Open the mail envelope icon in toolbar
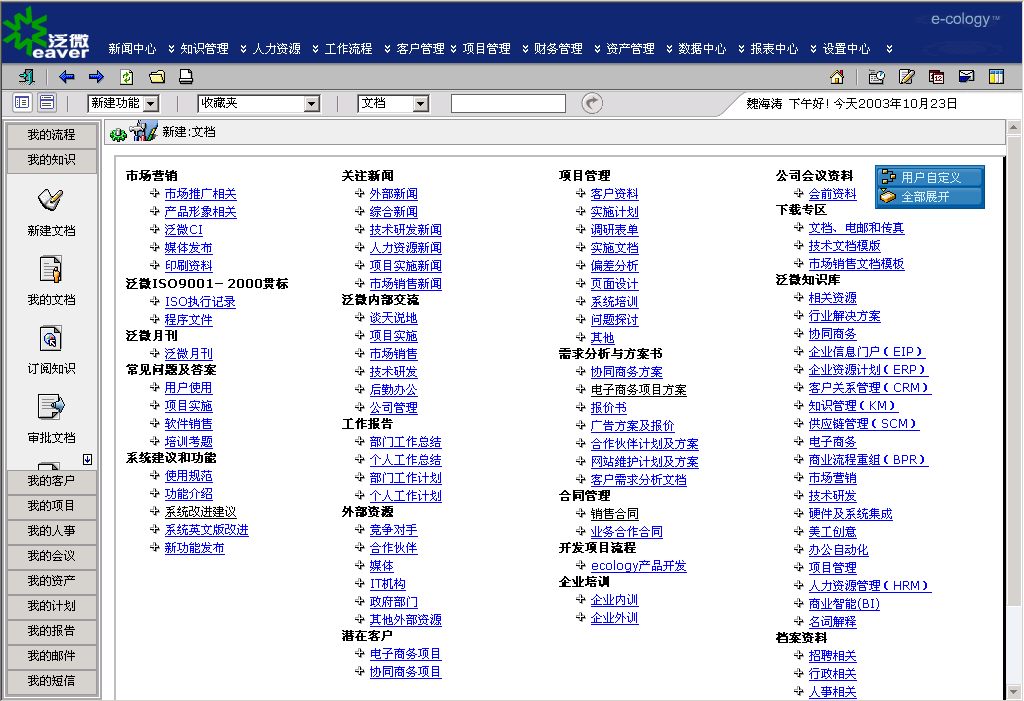 967,77
